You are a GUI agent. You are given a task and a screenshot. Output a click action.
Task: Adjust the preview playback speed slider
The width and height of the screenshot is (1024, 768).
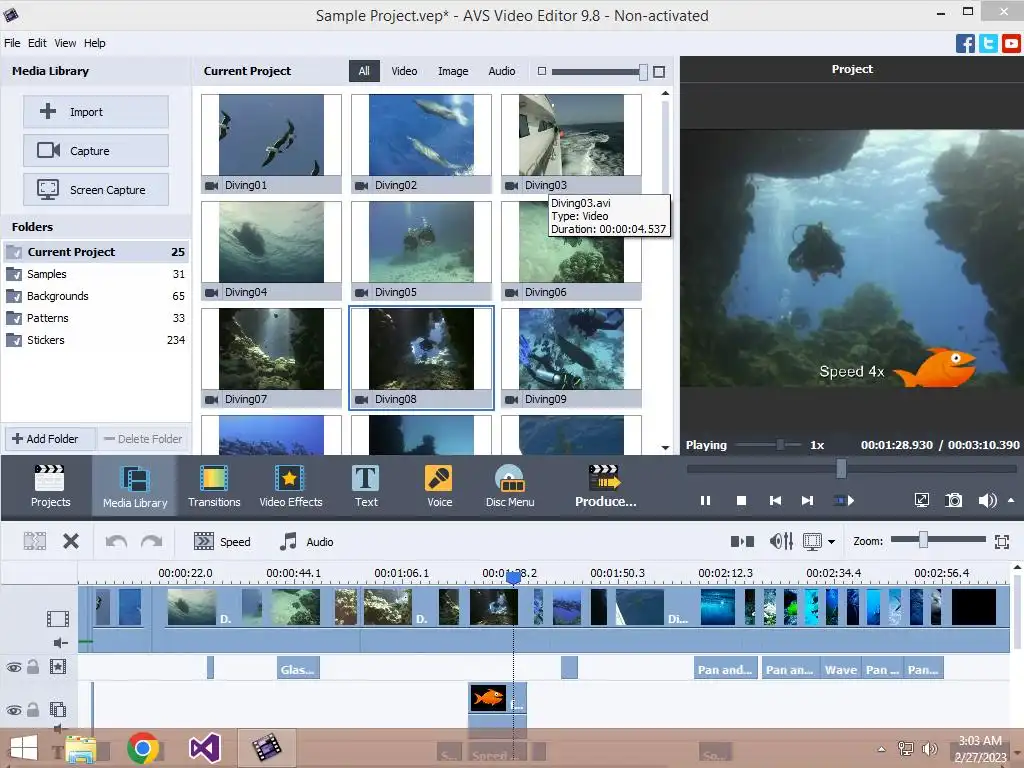click(780, 445)
